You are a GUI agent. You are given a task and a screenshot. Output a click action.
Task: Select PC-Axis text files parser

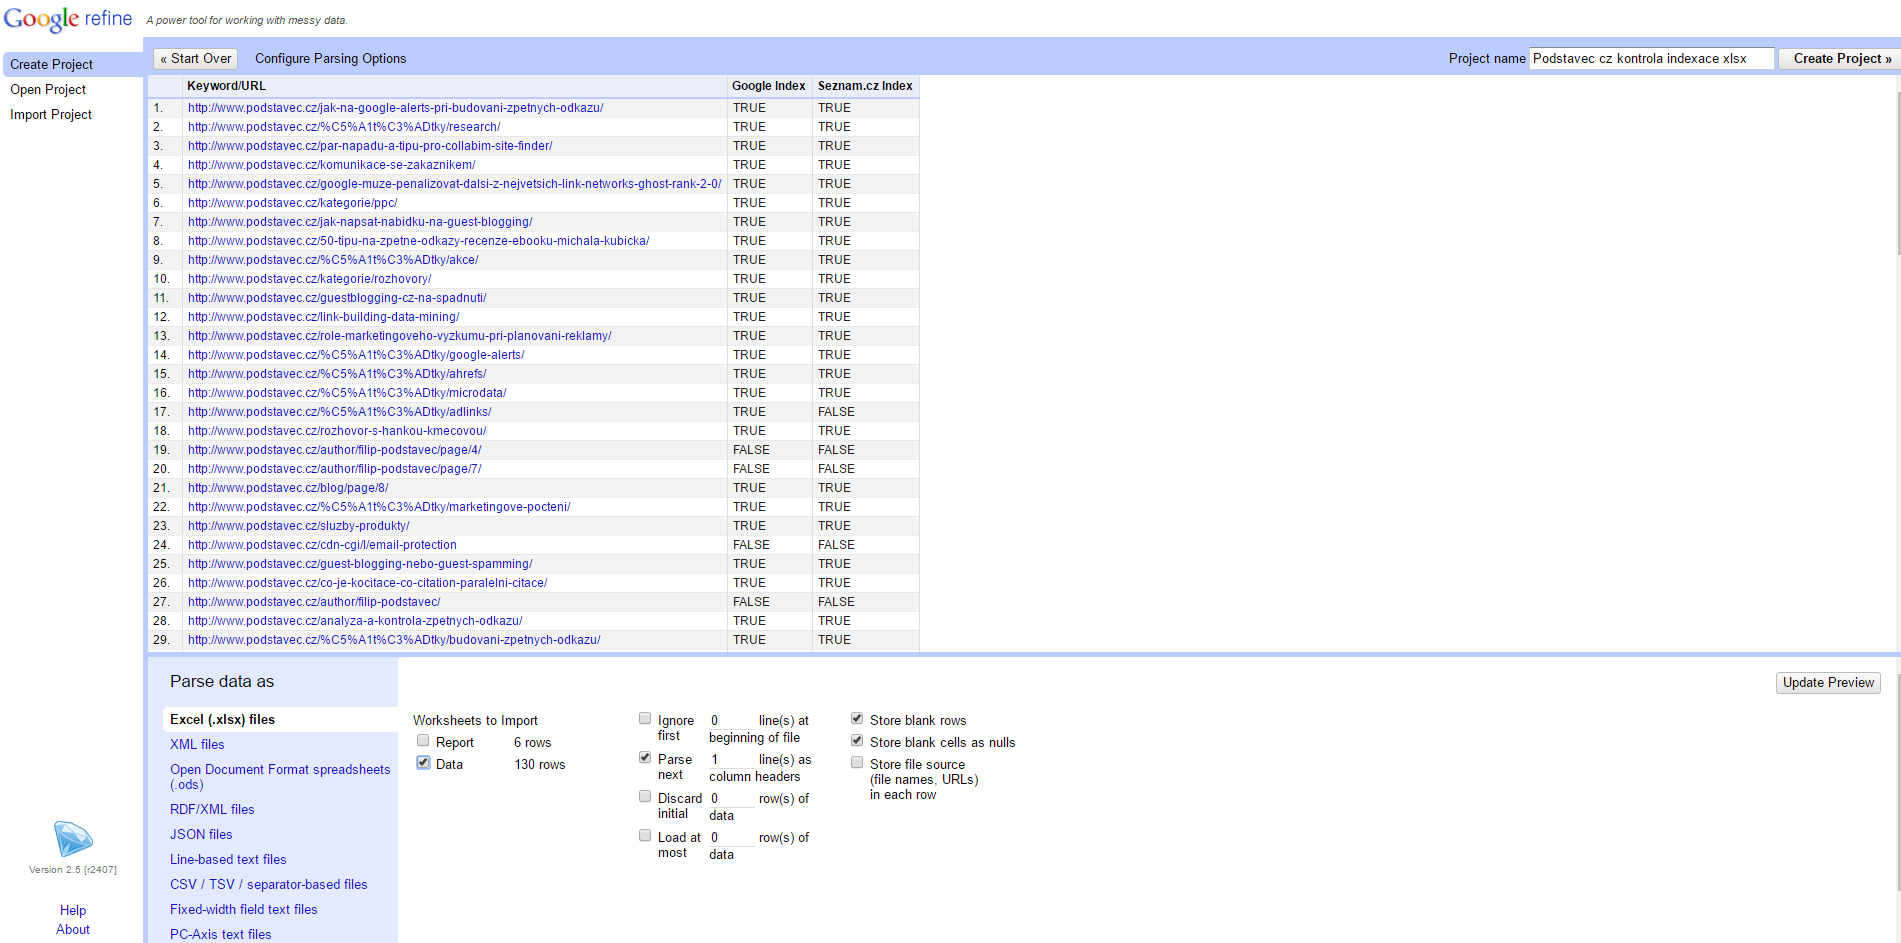(221, 934)
